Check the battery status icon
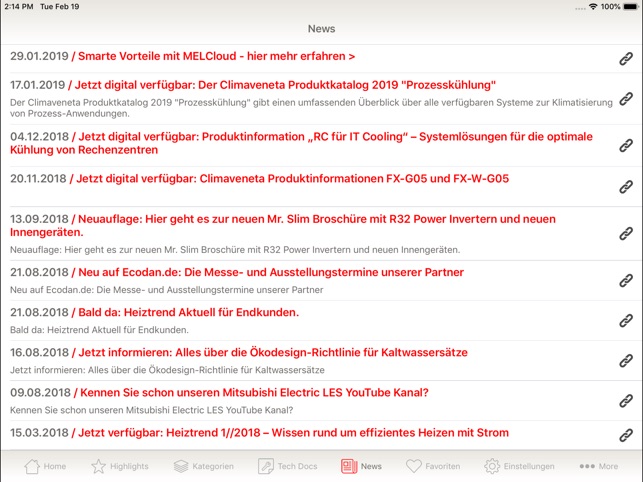This screenshot has width=643, height=482. [631, 7]
